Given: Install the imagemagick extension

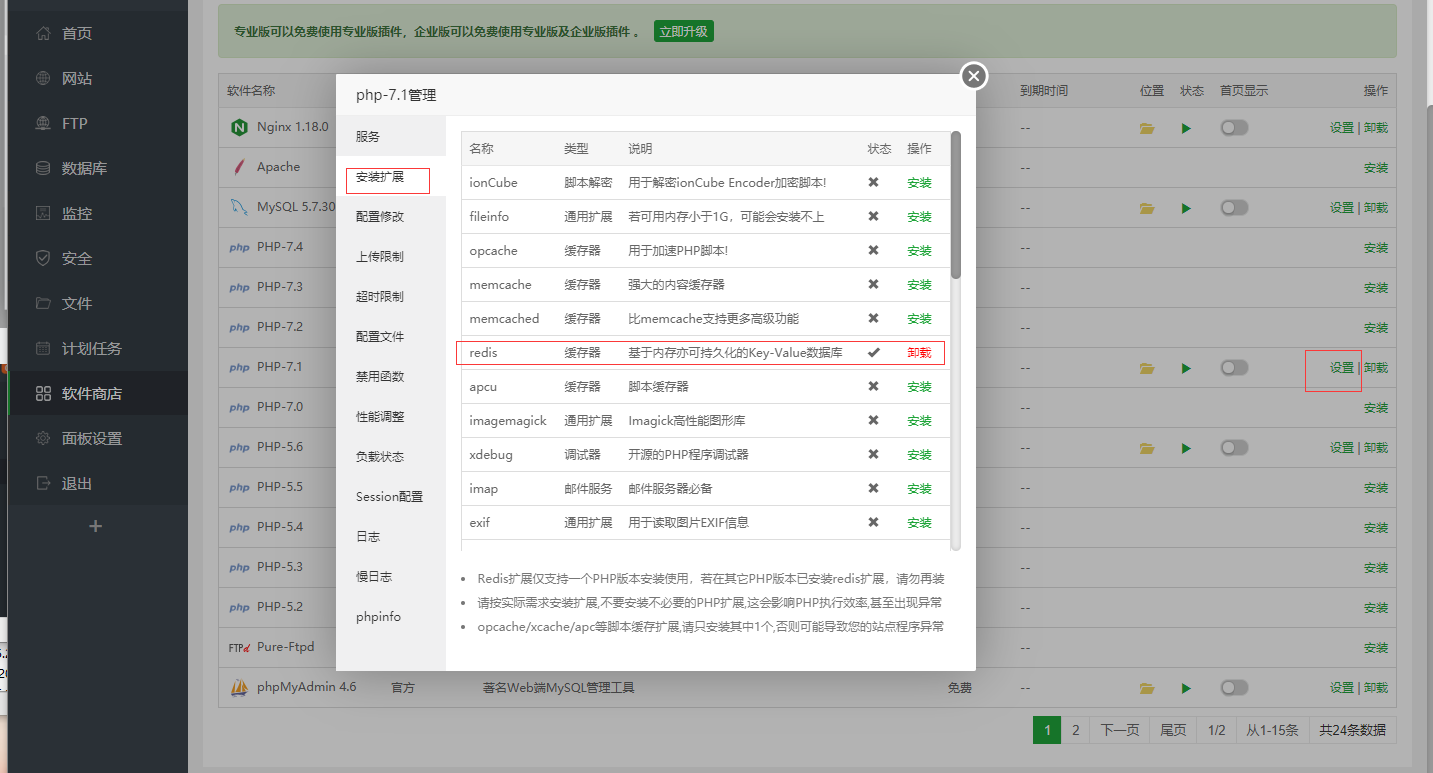Looking at the screenshot, I should click(919, 421).
